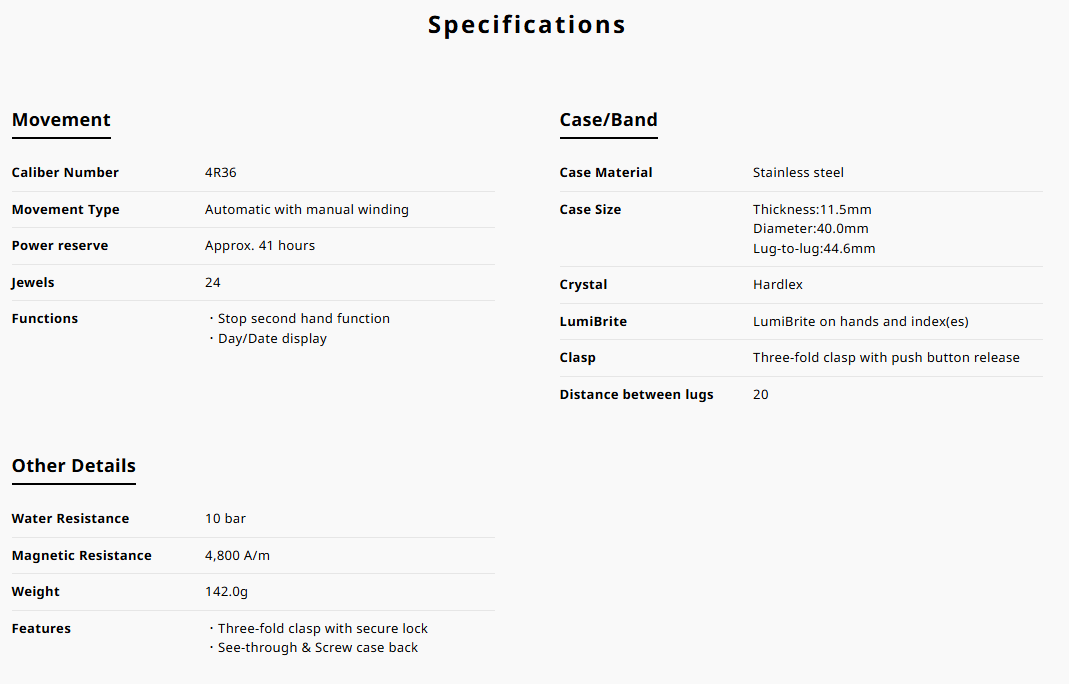The width and height of the screenshot is (1069, 684).
Task: Click the 'Lug-to-lug:44.6mm' line
Action: [814, 249]
